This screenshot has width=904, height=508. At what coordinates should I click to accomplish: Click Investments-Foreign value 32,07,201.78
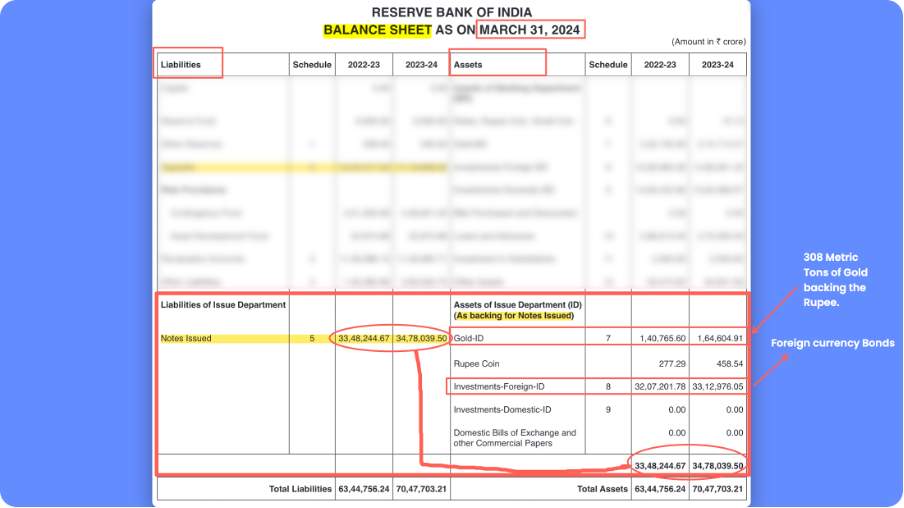click(660, 387)
